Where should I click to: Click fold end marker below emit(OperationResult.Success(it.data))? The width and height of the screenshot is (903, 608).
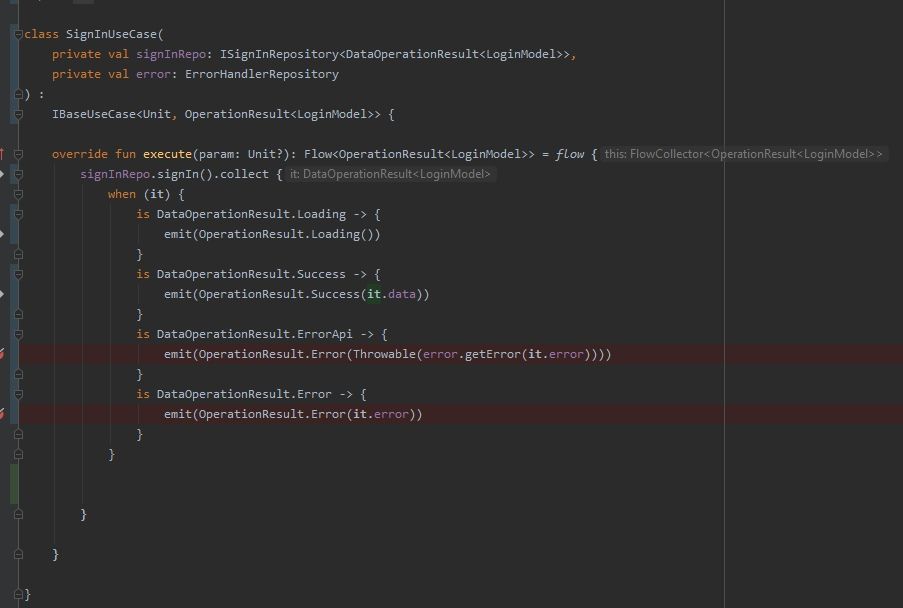[x=18, y=314]
